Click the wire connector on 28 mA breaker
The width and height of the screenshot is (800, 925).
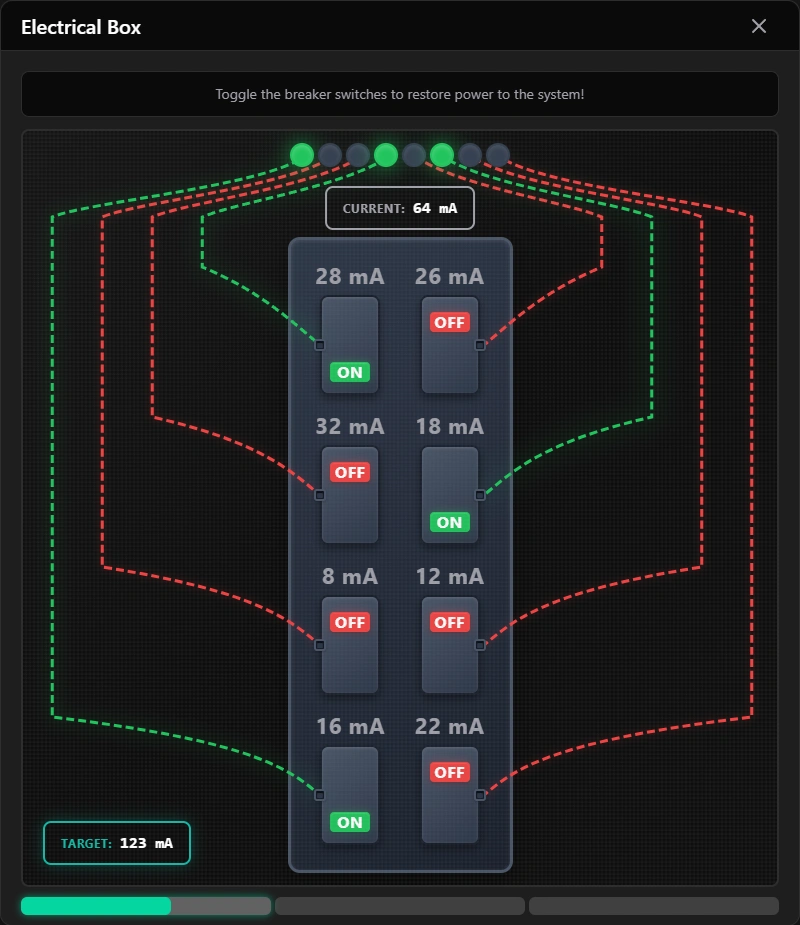click(x=320, y=345)
